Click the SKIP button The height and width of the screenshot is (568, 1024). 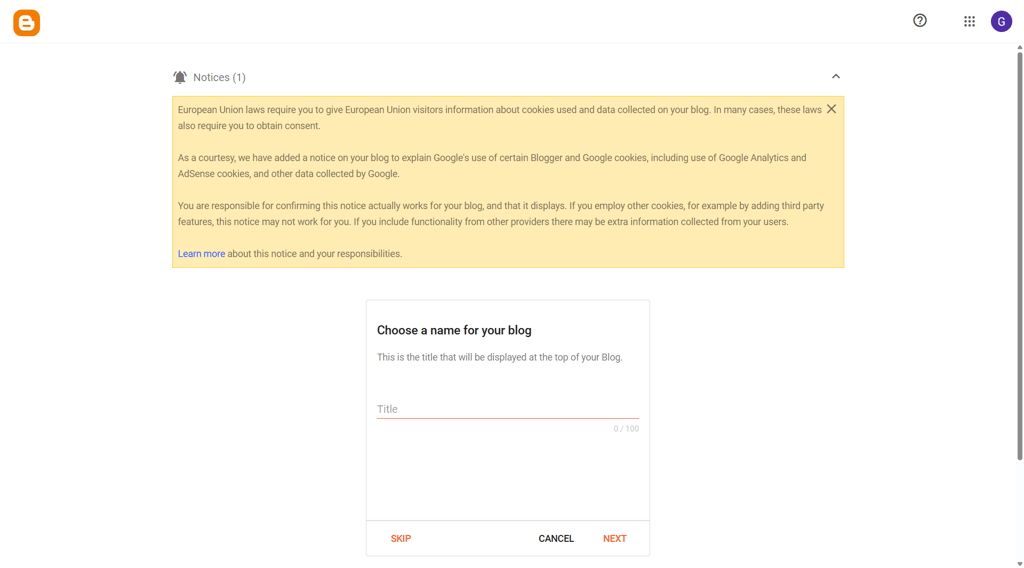click(x=401, y=539)
